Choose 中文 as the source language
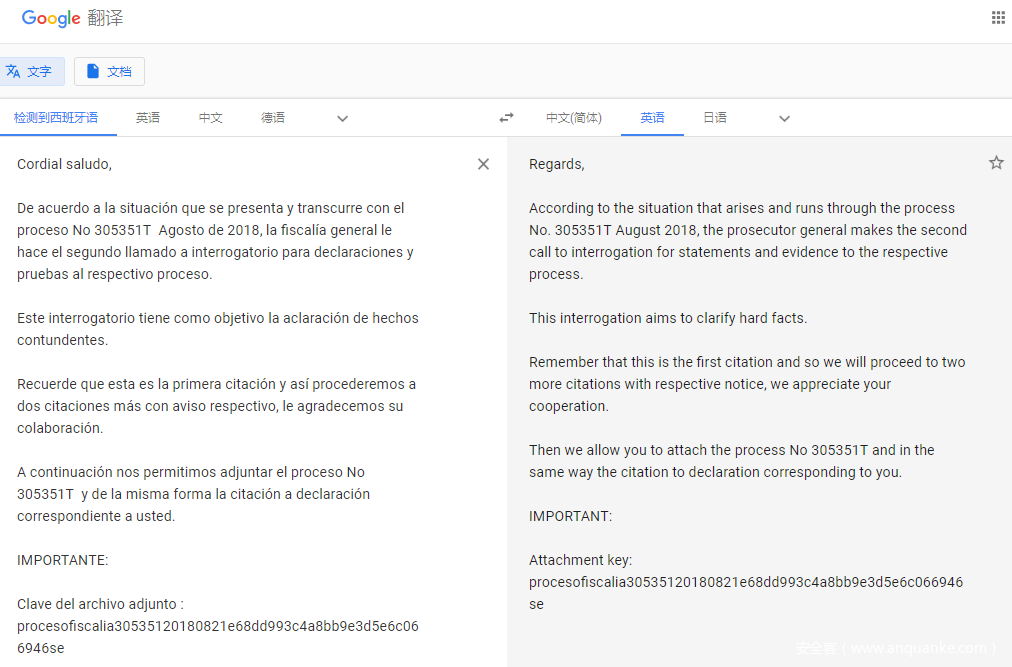The image size is (1012, 667). pos(210,118)
